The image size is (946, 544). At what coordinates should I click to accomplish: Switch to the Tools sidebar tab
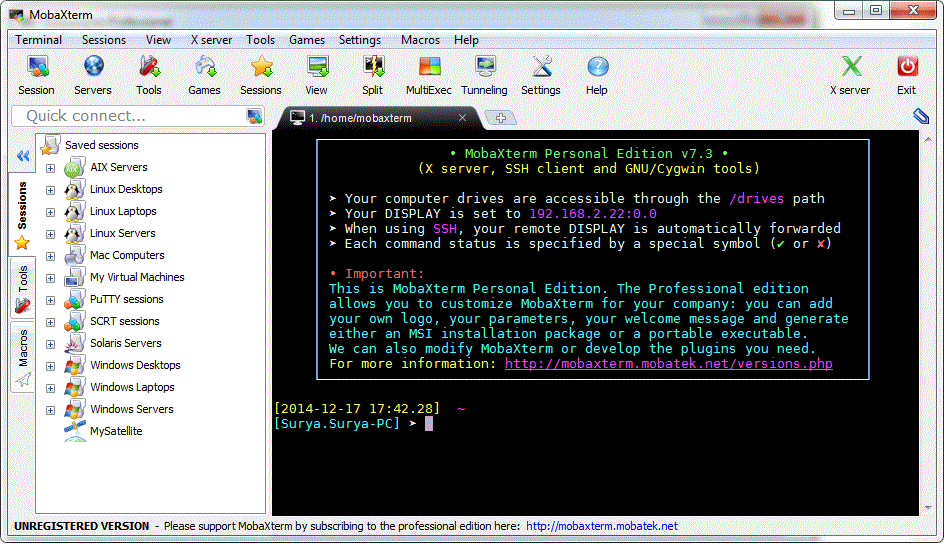point(22,288)
